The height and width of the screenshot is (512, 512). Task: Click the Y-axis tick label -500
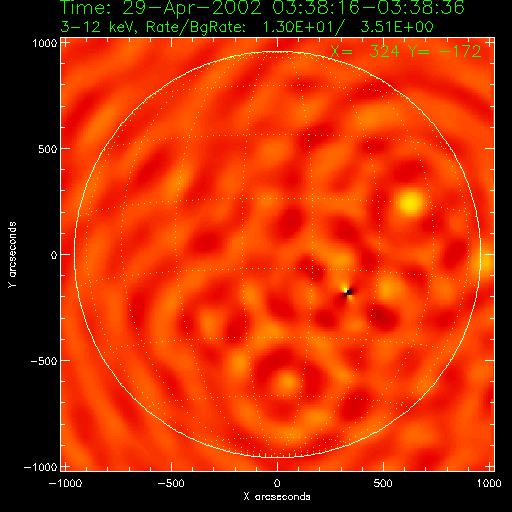44,361
